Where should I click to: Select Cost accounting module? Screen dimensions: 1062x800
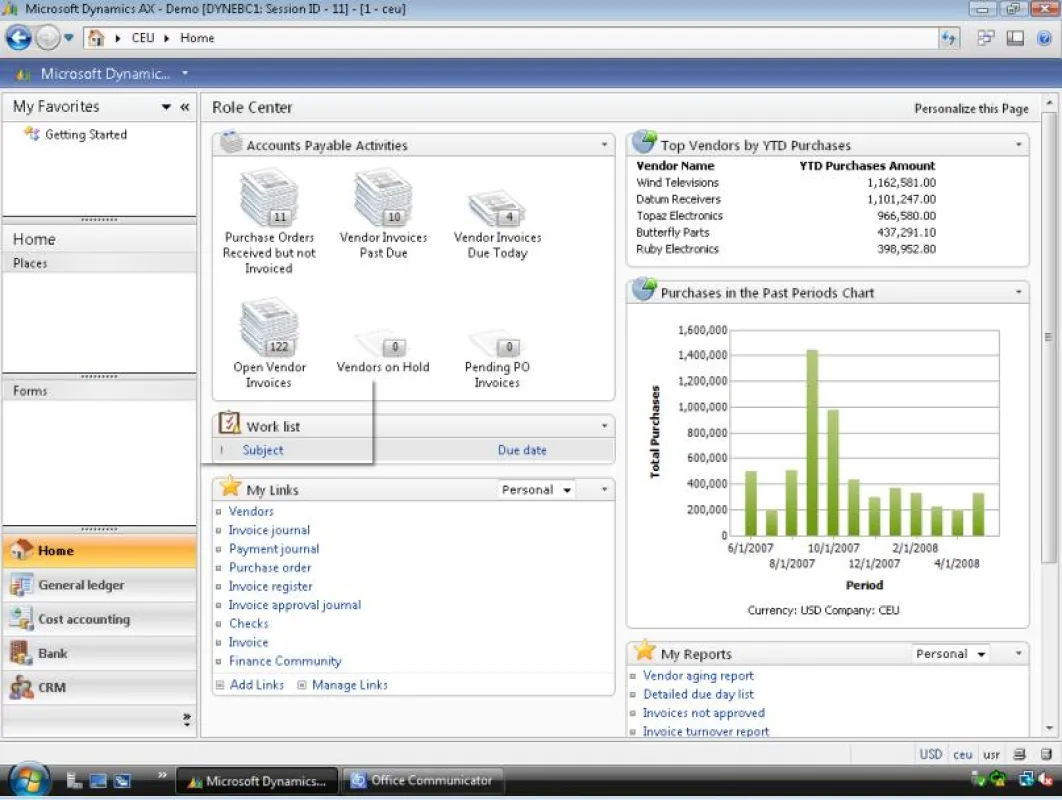pyautogui.click(x=100, y=618)
